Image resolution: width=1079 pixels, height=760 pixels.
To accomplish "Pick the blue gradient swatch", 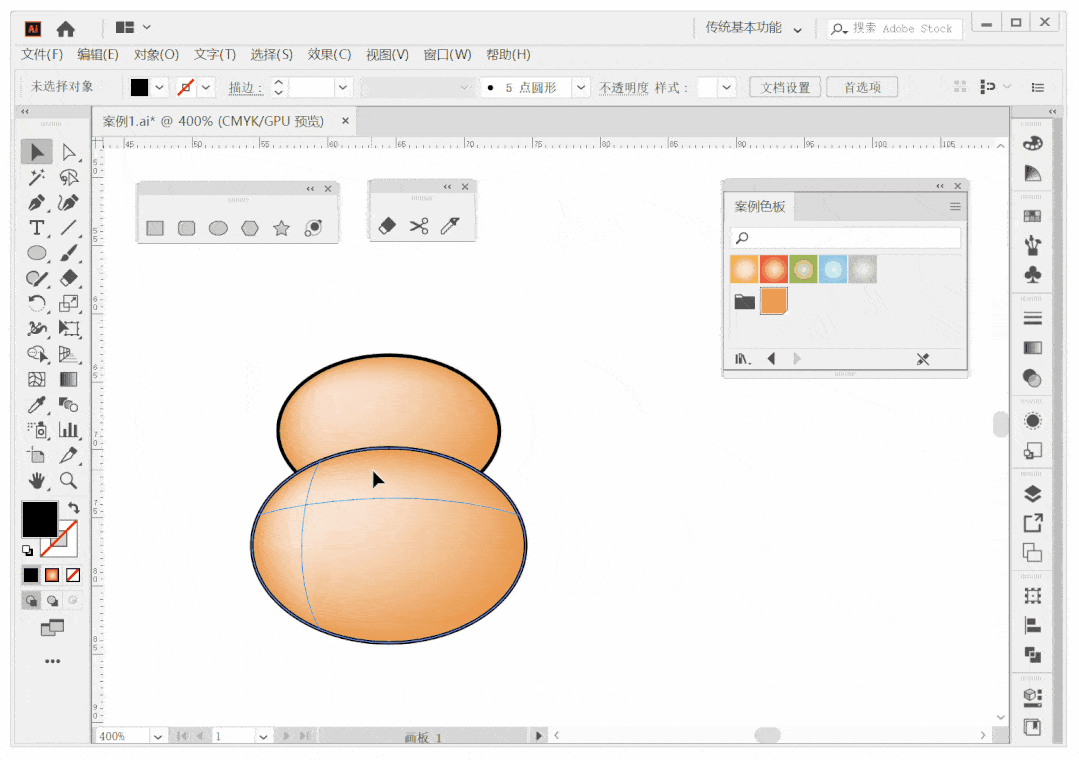I will click(833, 269).
